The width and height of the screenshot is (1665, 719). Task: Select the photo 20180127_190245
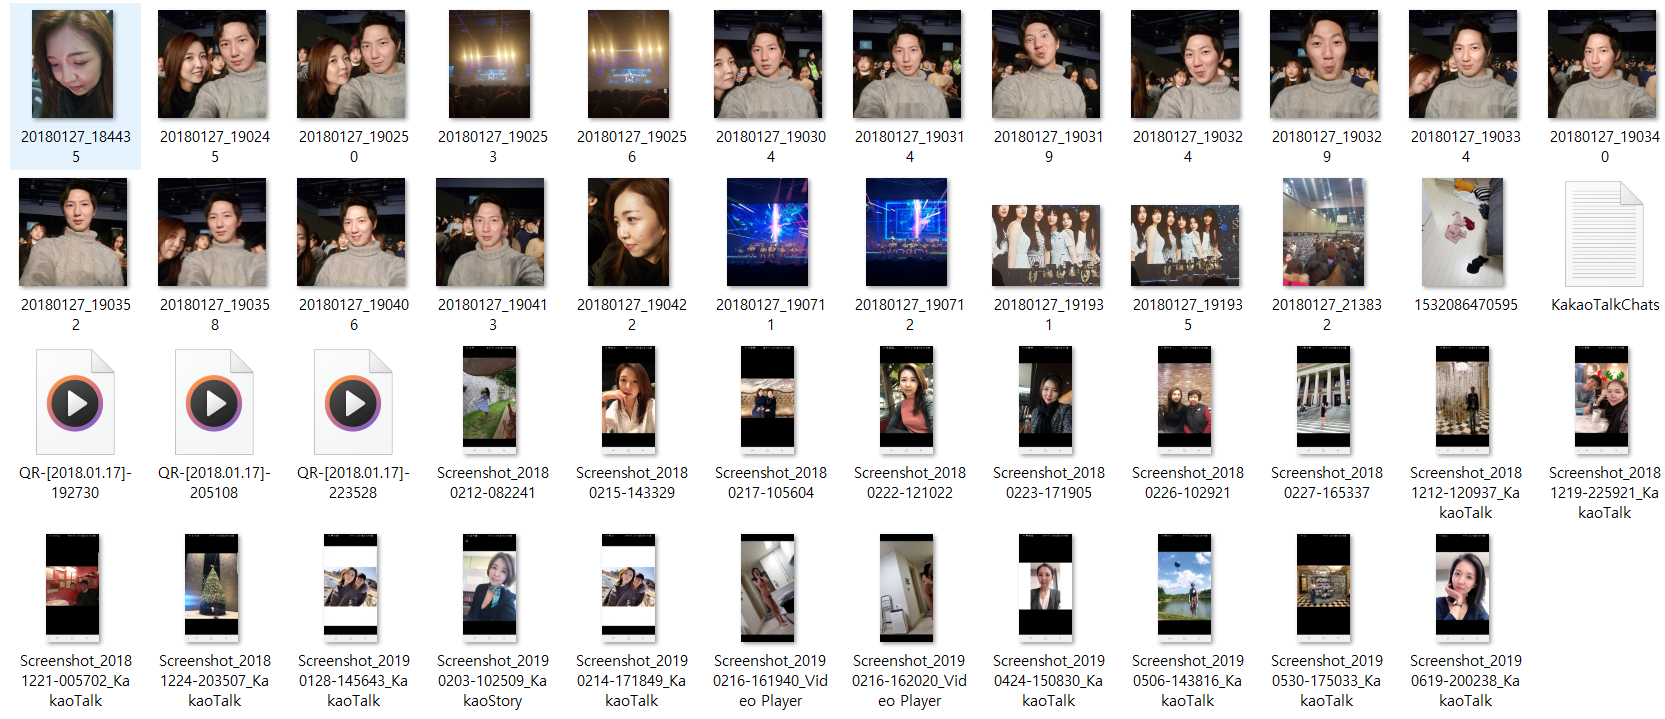click(213, 64)
